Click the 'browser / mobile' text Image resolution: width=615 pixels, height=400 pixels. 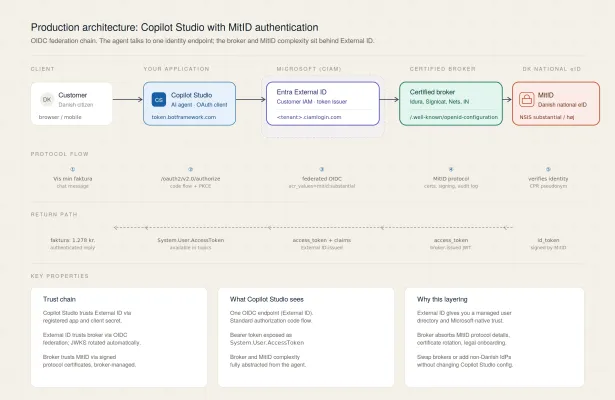(x=60, y=117)
